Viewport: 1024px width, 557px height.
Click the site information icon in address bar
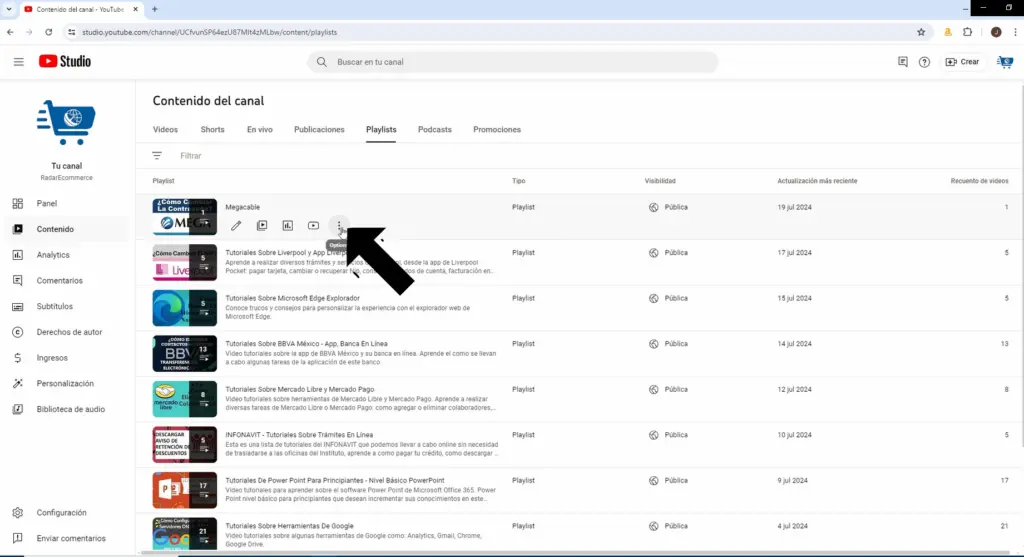point(72,32)
